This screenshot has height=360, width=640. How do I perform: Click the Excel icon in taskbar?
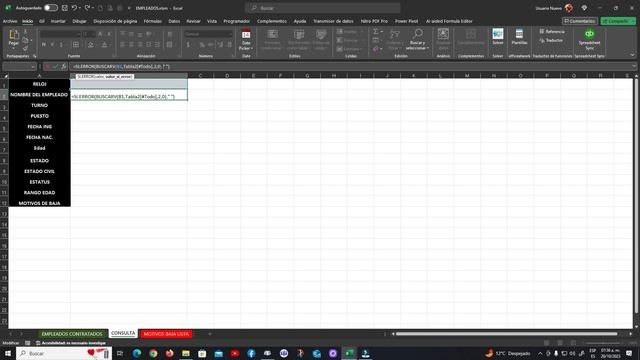(349, 353)
